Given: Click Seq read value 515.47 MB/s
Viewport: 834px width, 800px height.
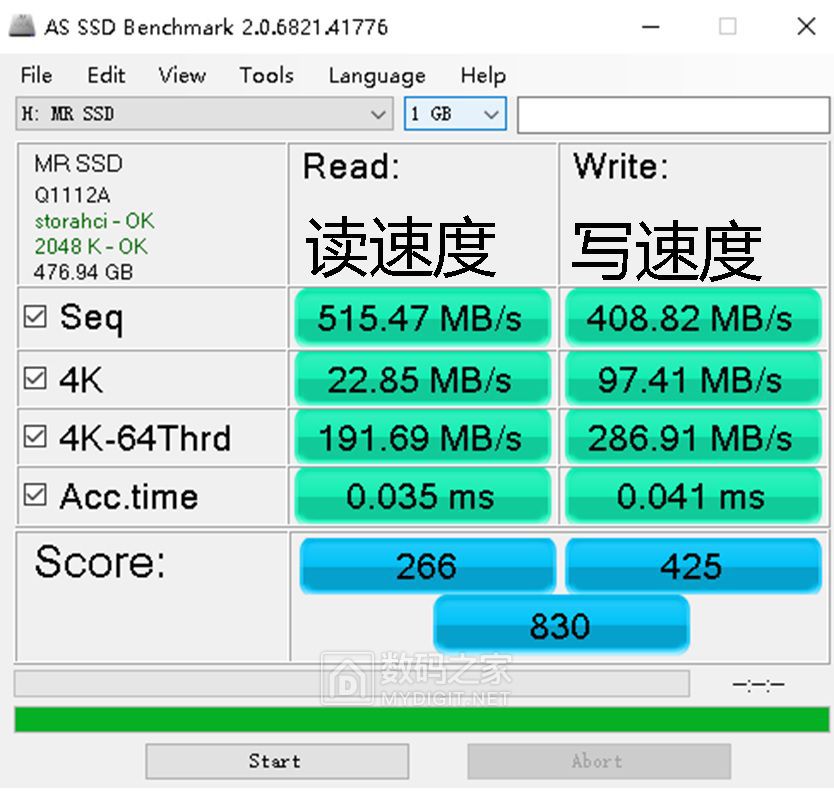Looking at the screenshot, I should (x=422, y=318).
